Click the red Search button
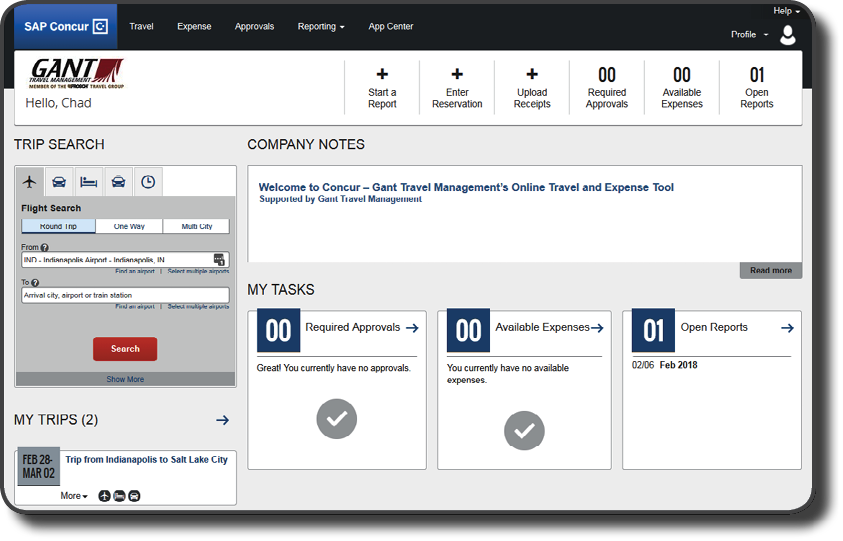Image resolution: width=843 pixels, height=541 pixels. tap(125, 349)
